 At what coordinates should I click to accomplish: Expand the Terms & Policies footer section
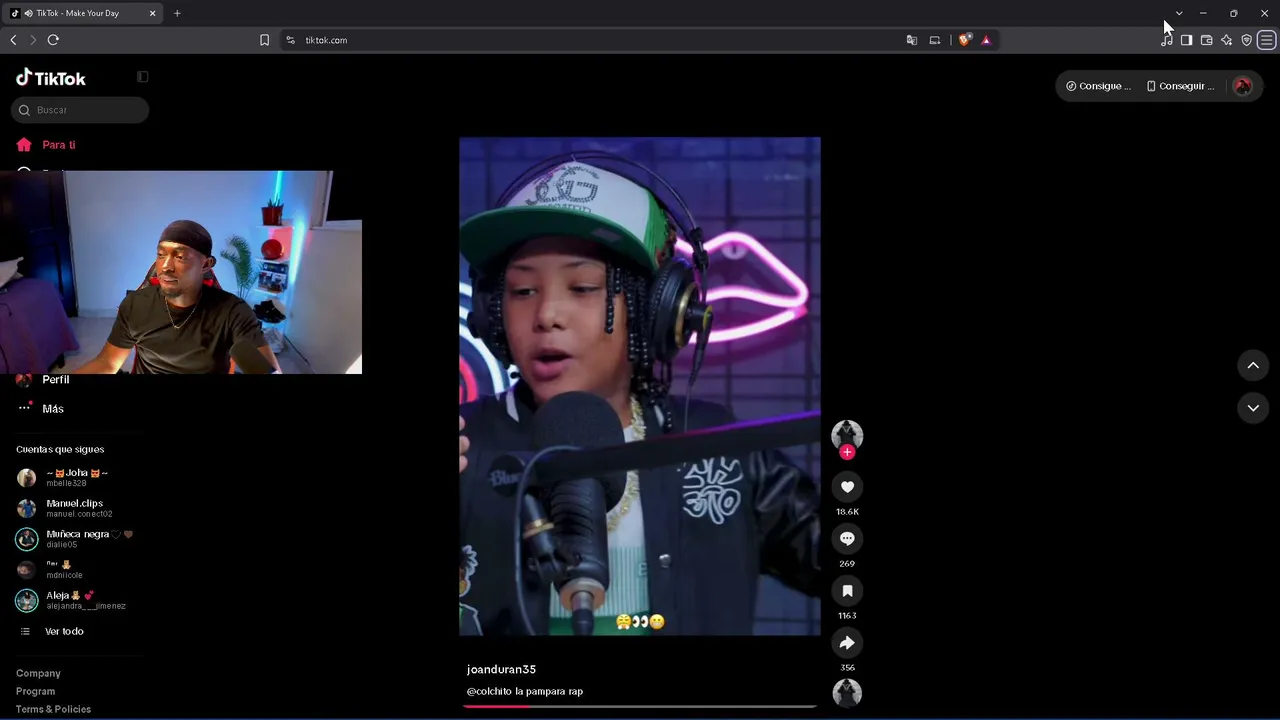click(x=53, y=710)
